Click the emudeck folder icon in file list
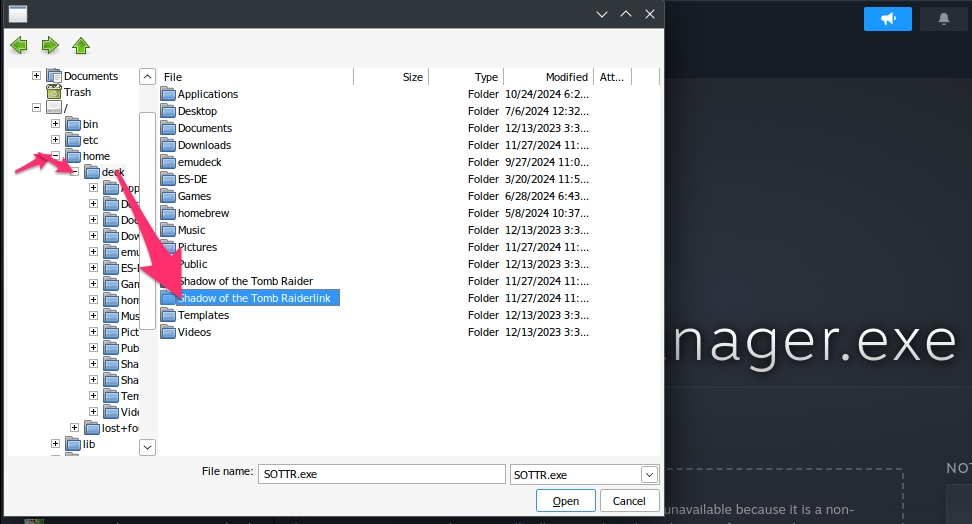972x524 pixels. coord(168,162)
